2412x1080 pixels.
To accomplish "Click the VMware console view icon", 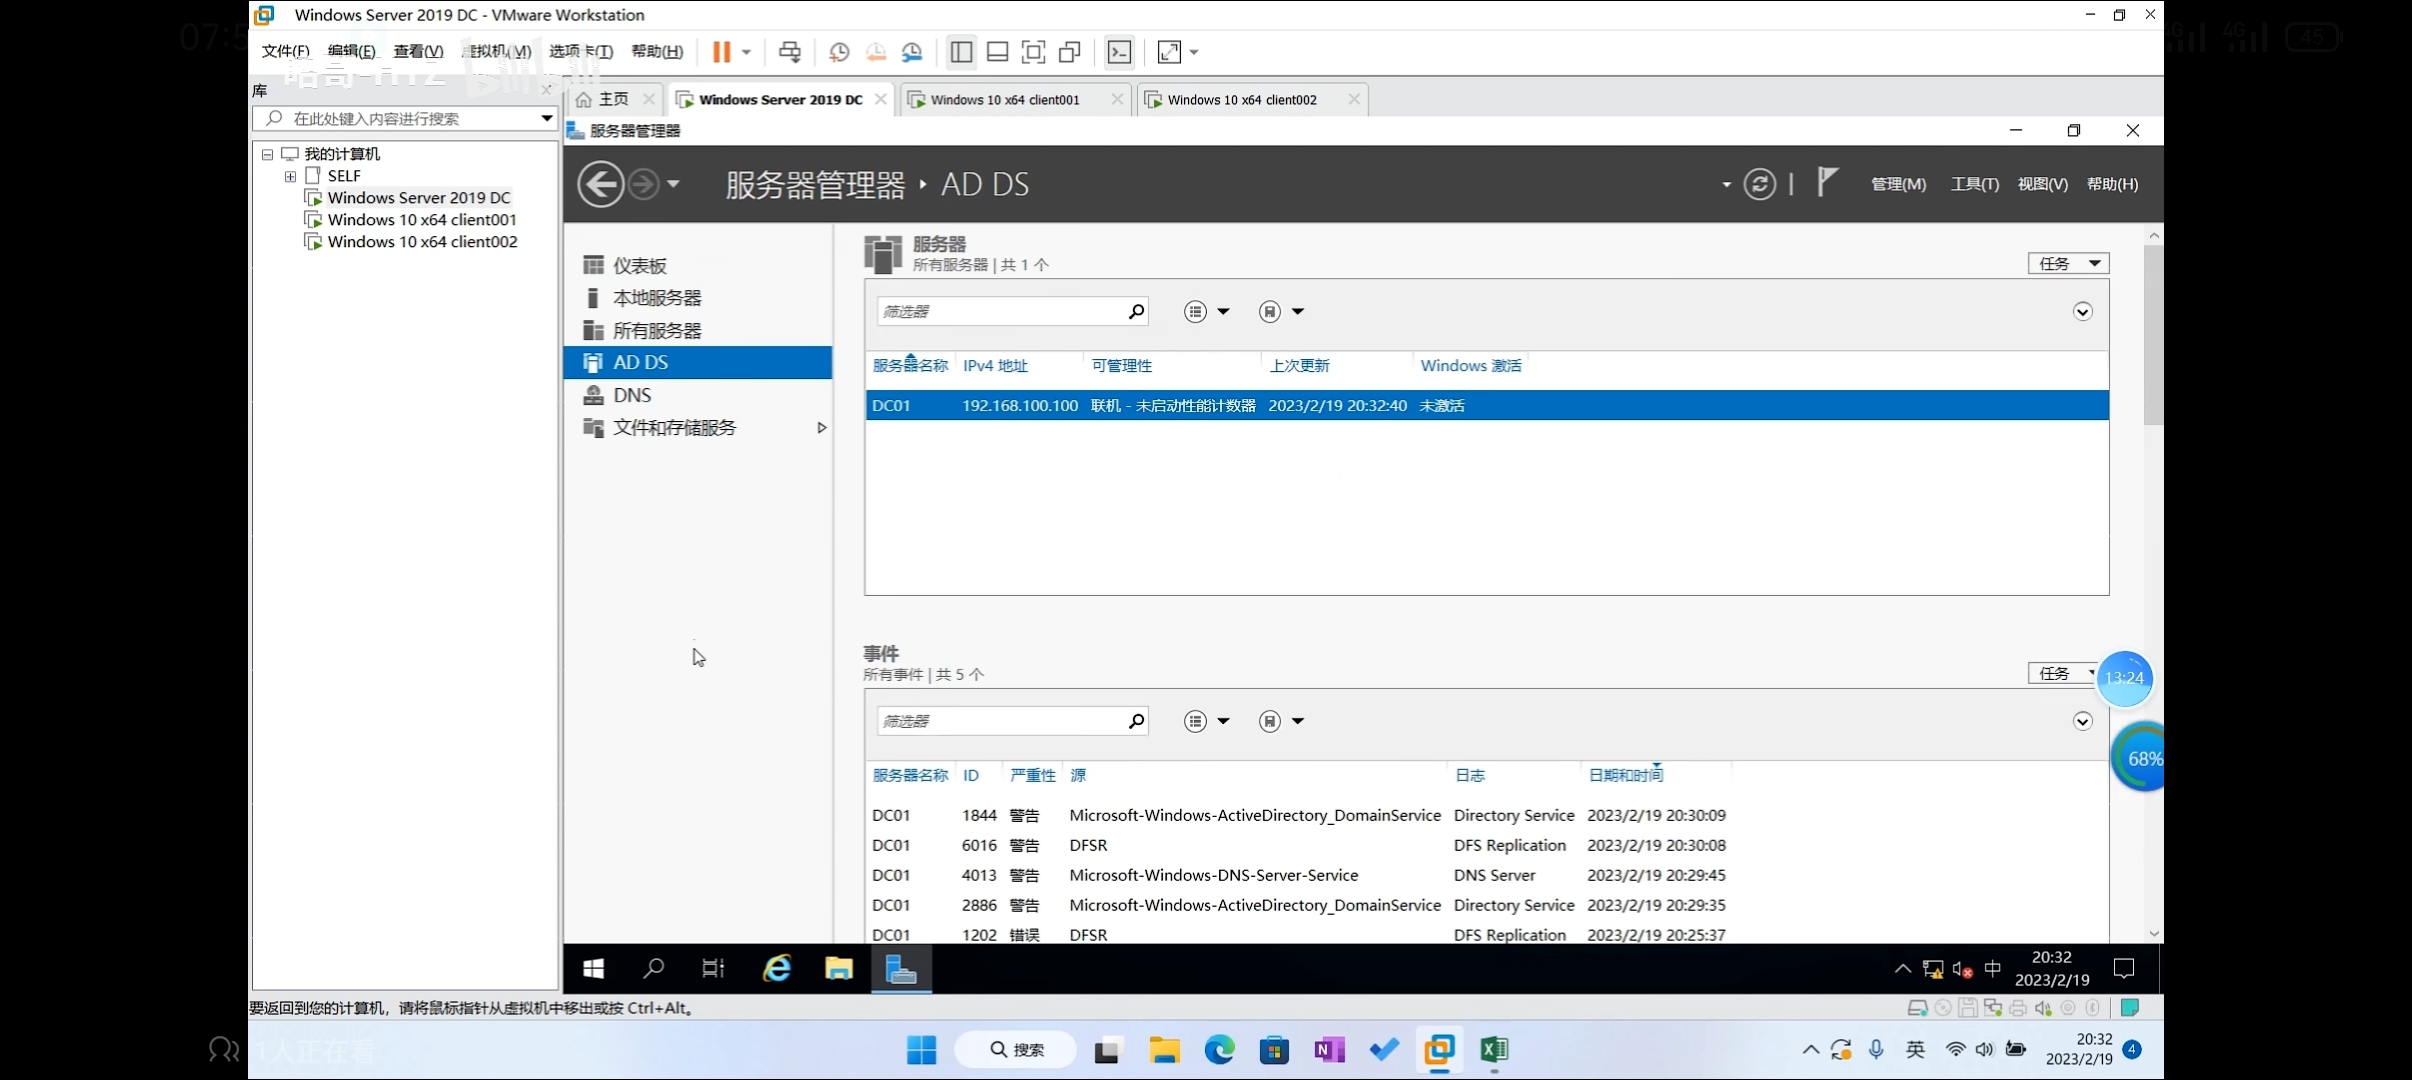I will [1119, 52].
